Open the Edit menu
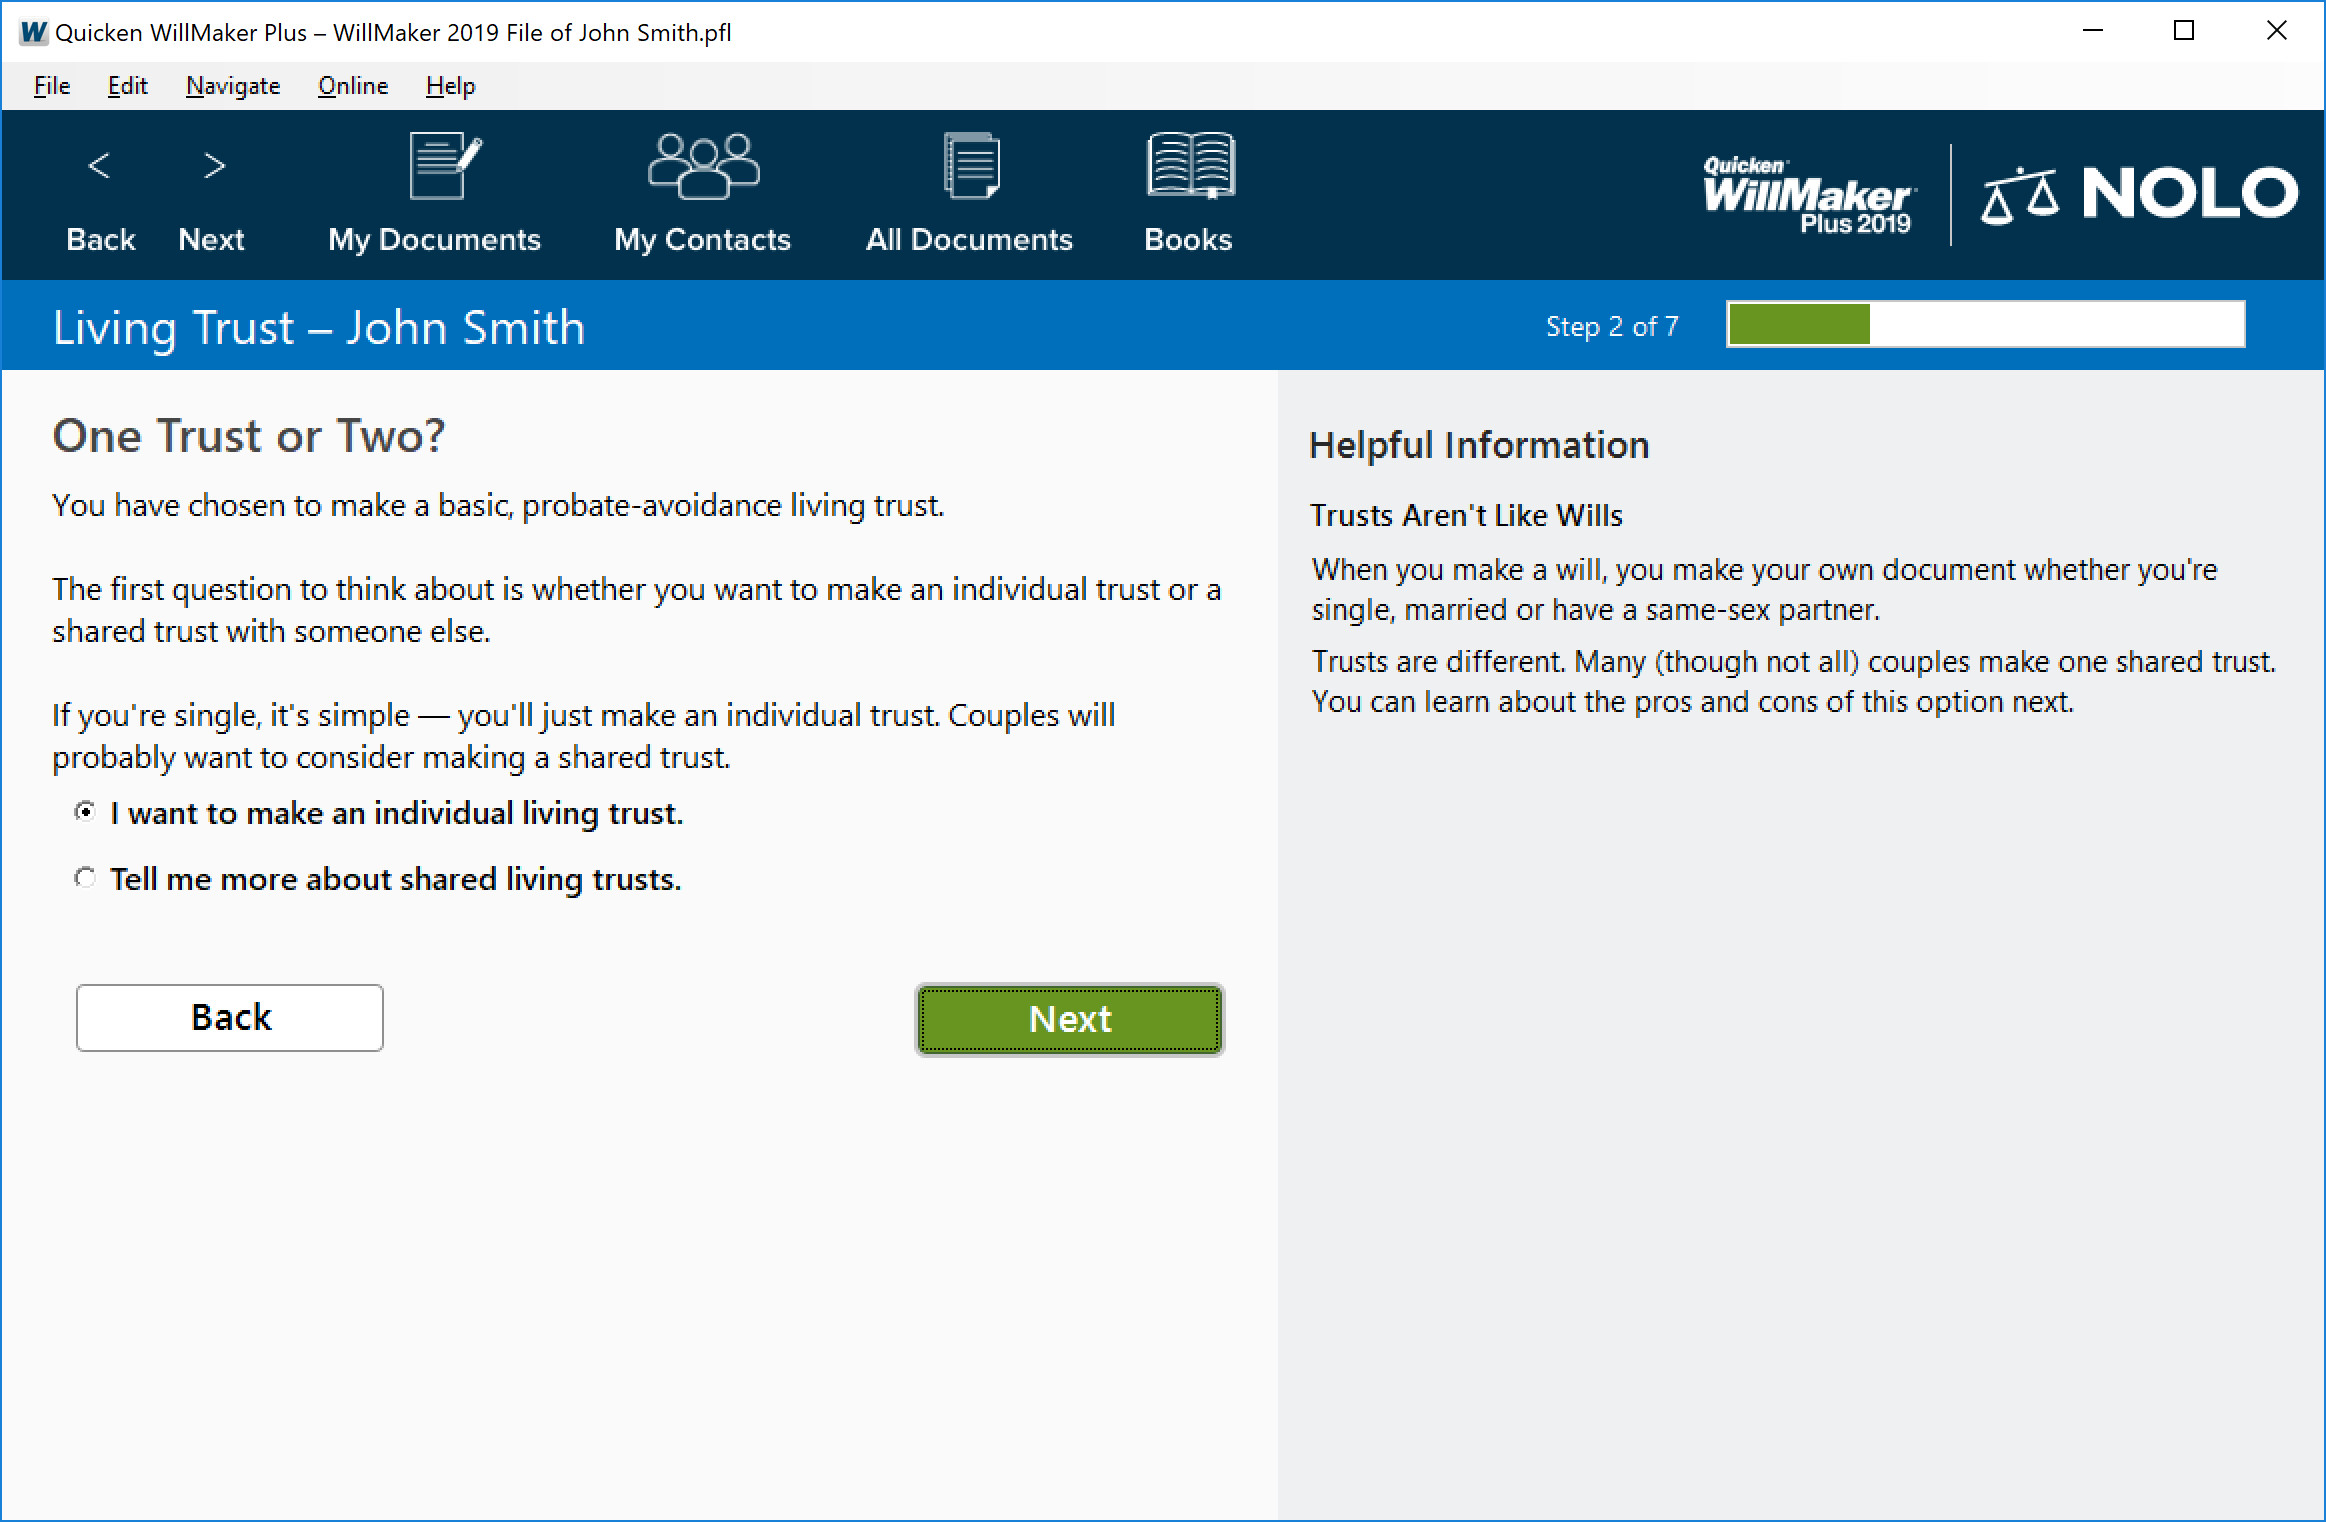The width and height of the screenshot is (2326, 1522). point(127,86)
